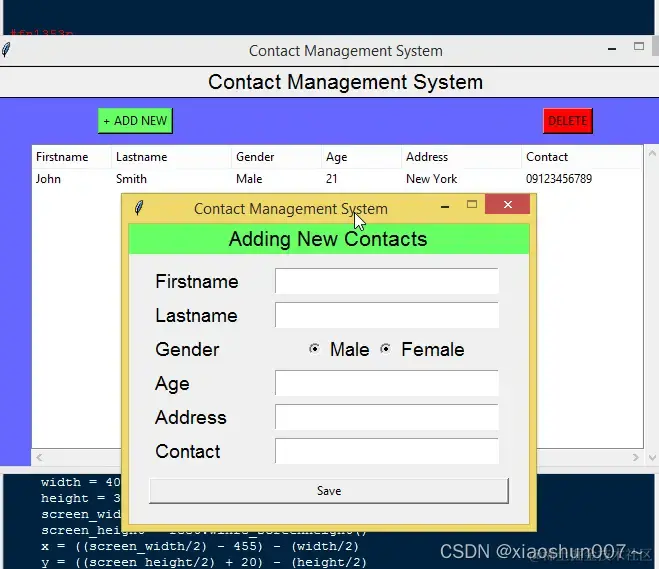Click the Age column header in table
The image size is (659, 569).
click(361, 157)
